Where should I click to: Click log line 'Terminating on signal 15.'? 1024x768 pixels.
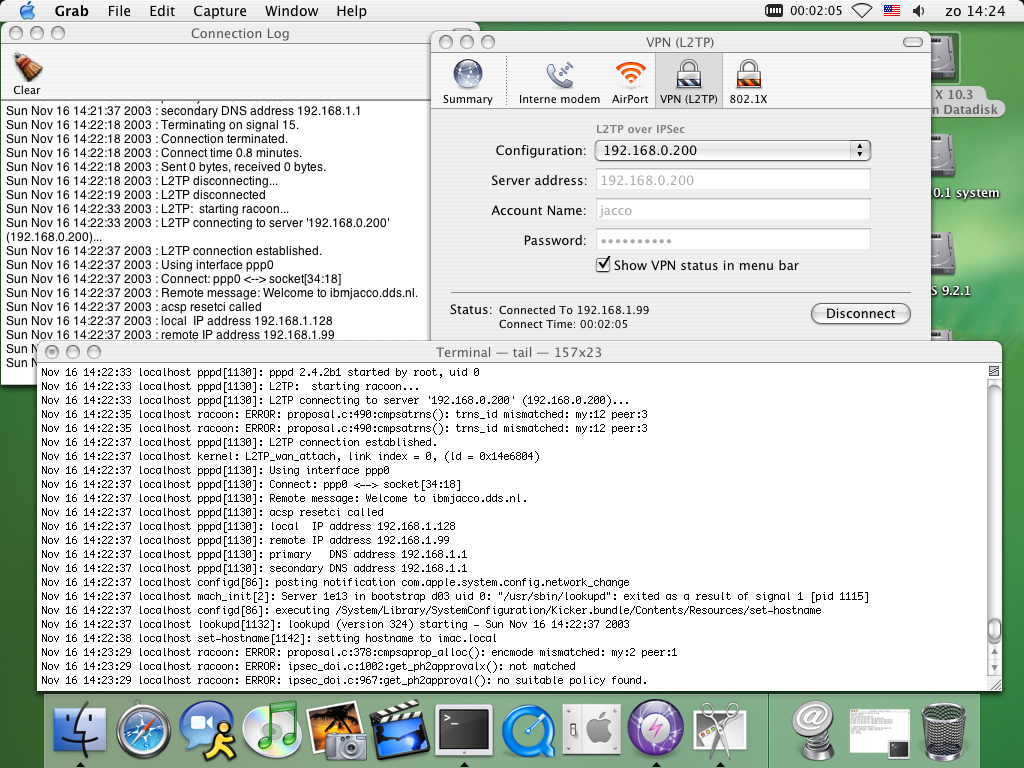pos(230,125)
